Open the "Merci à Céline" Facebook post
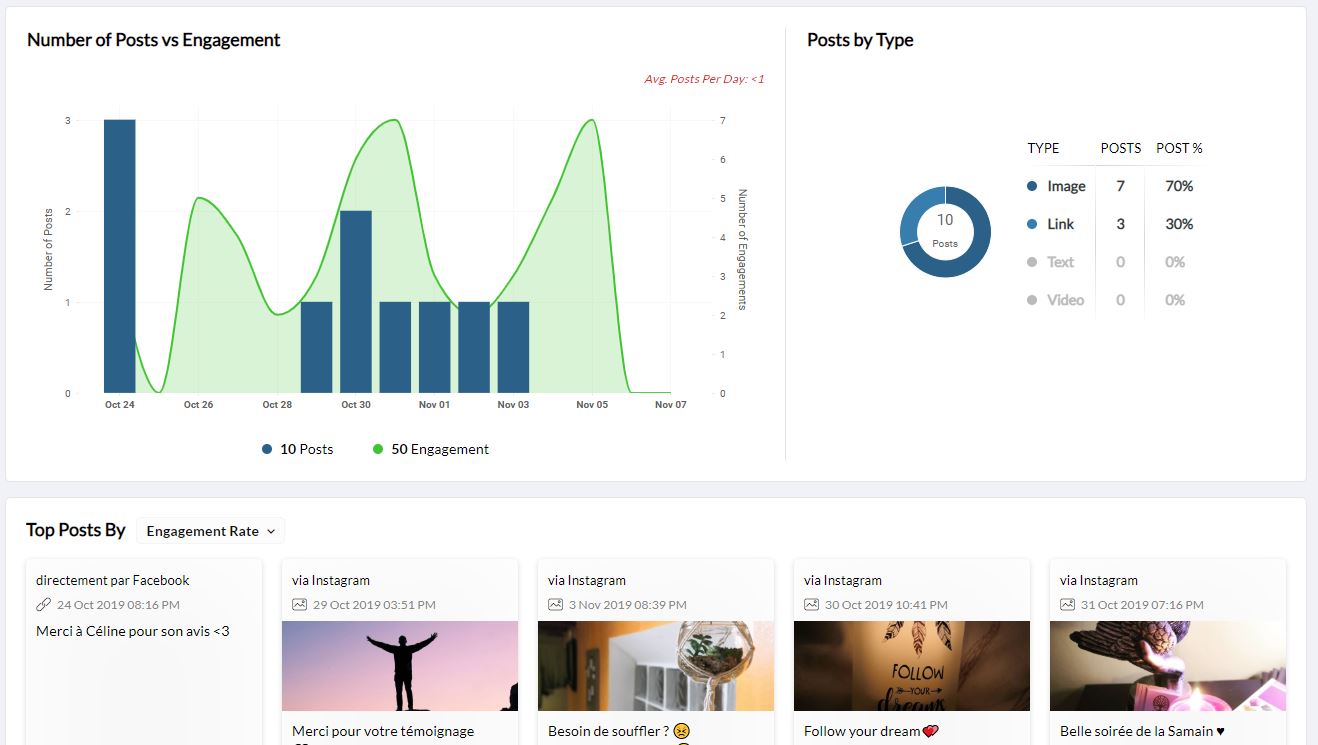Screen dimensions: 1318x745 [x=133, y=631]
